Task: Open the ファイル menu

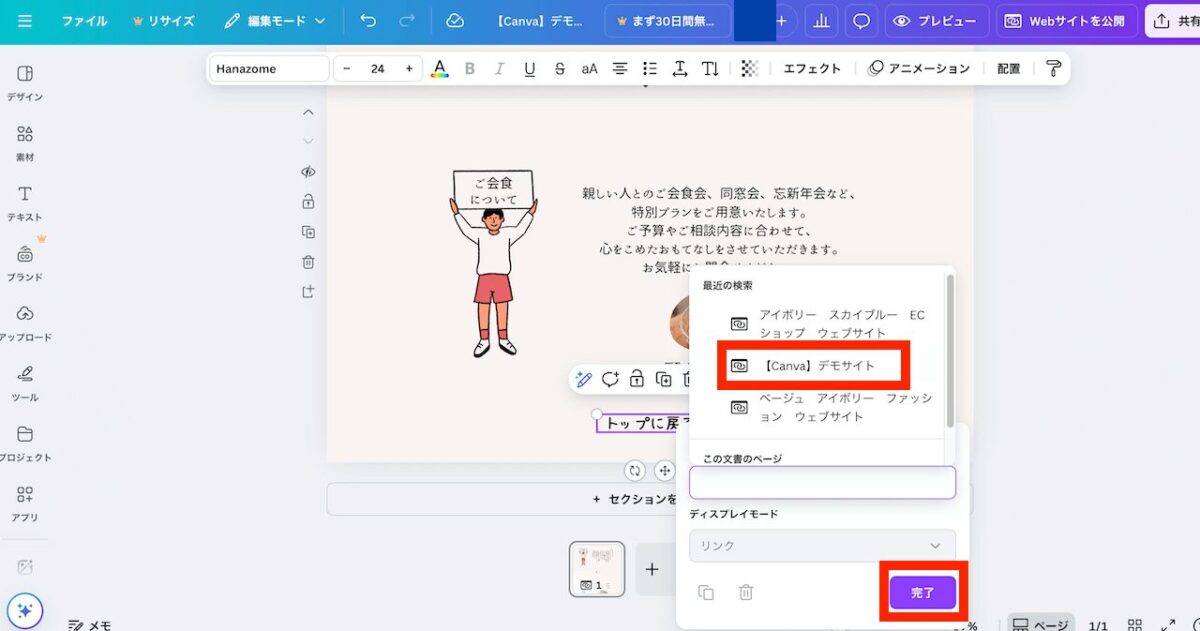Action: click(84, 21)
